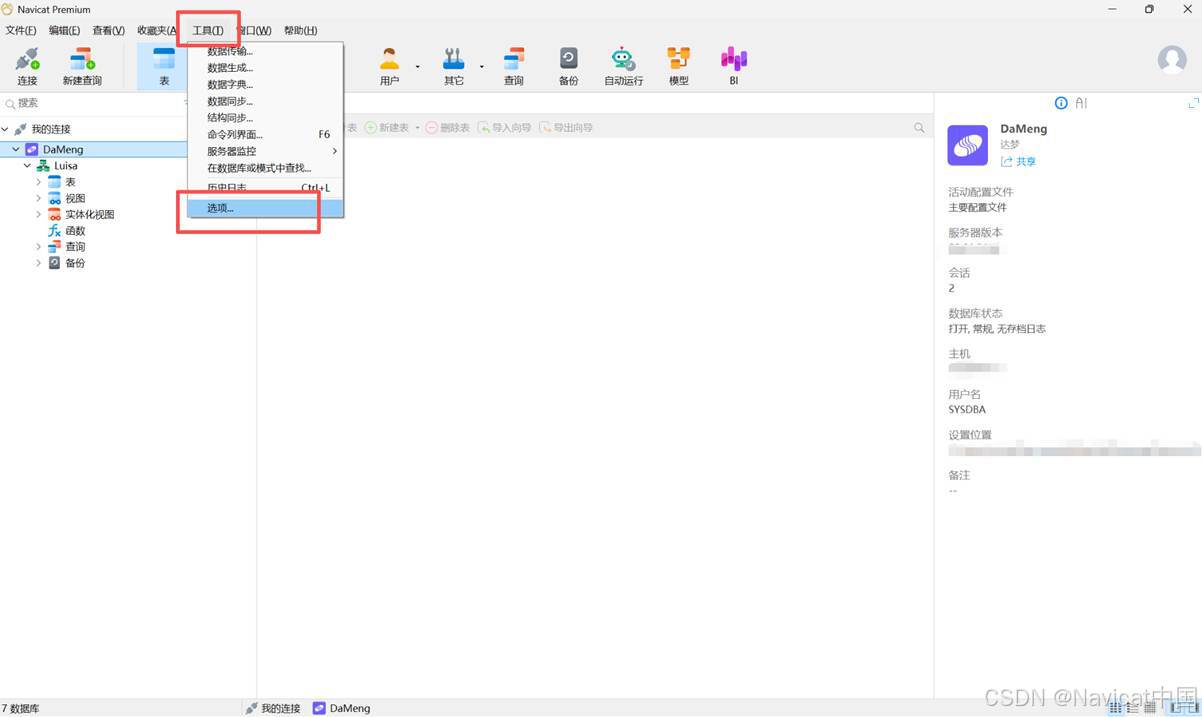This screenshot has height=717, width=1202.
Task: Choose 数据传输... menu entry
Action: 266,51
